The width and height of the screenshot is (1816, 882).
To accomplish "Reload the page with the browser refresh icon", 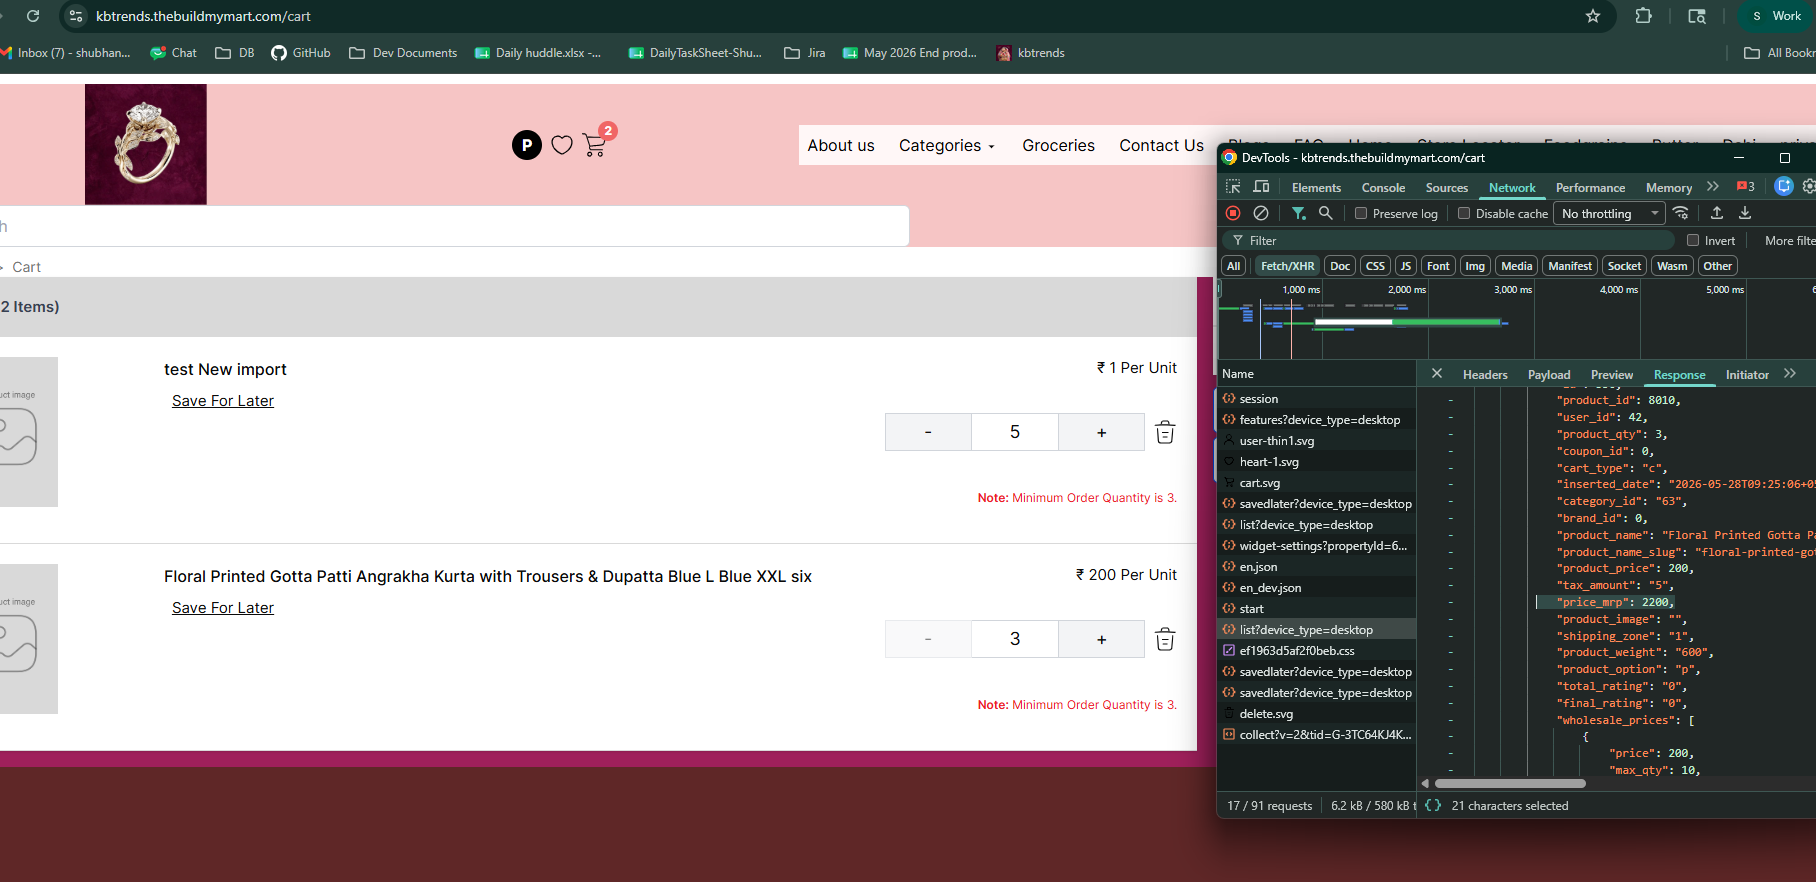I will tap(33, 16).
